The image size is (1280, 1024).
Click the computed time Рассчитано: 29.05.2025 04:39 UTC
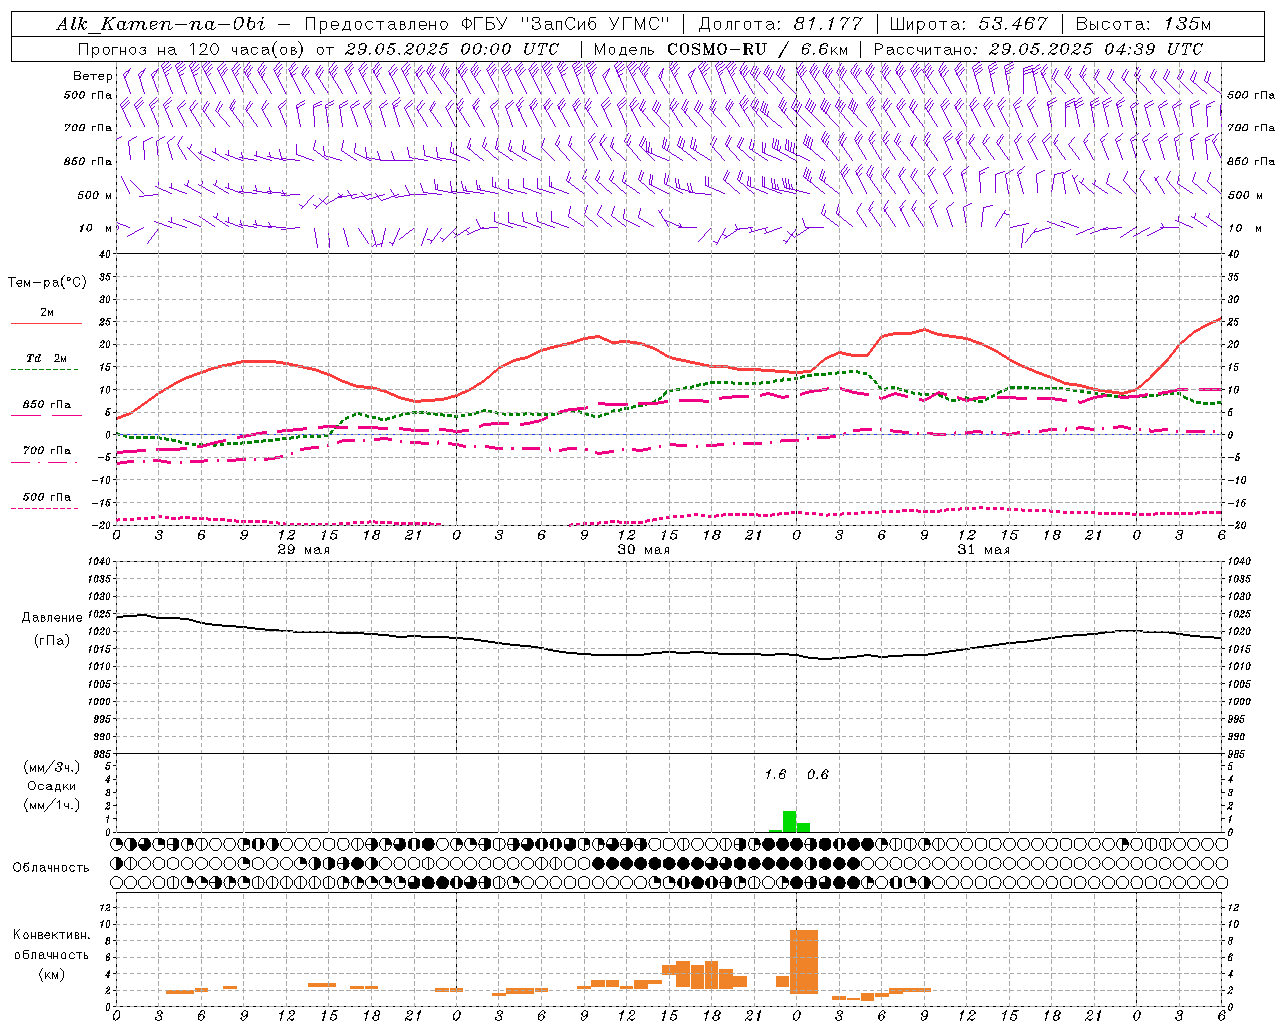[1038, 49]
